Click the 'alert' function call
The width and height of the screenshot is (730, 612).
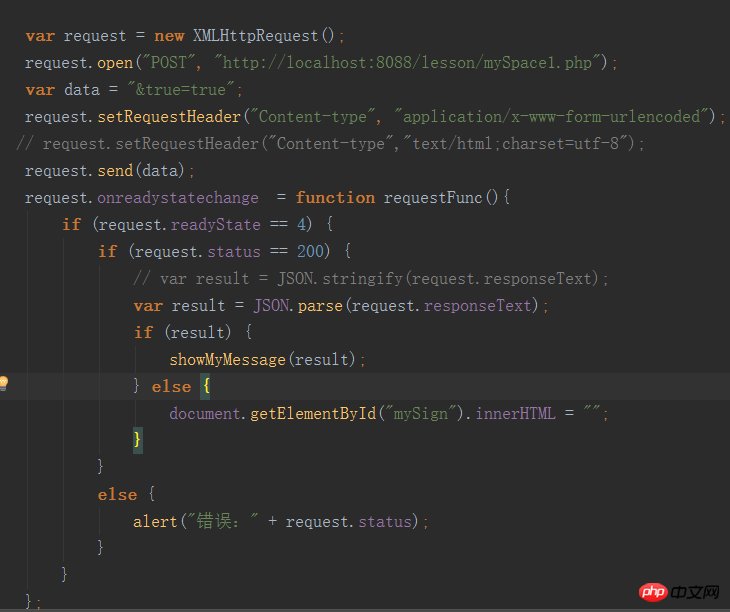tap(155, 522)
